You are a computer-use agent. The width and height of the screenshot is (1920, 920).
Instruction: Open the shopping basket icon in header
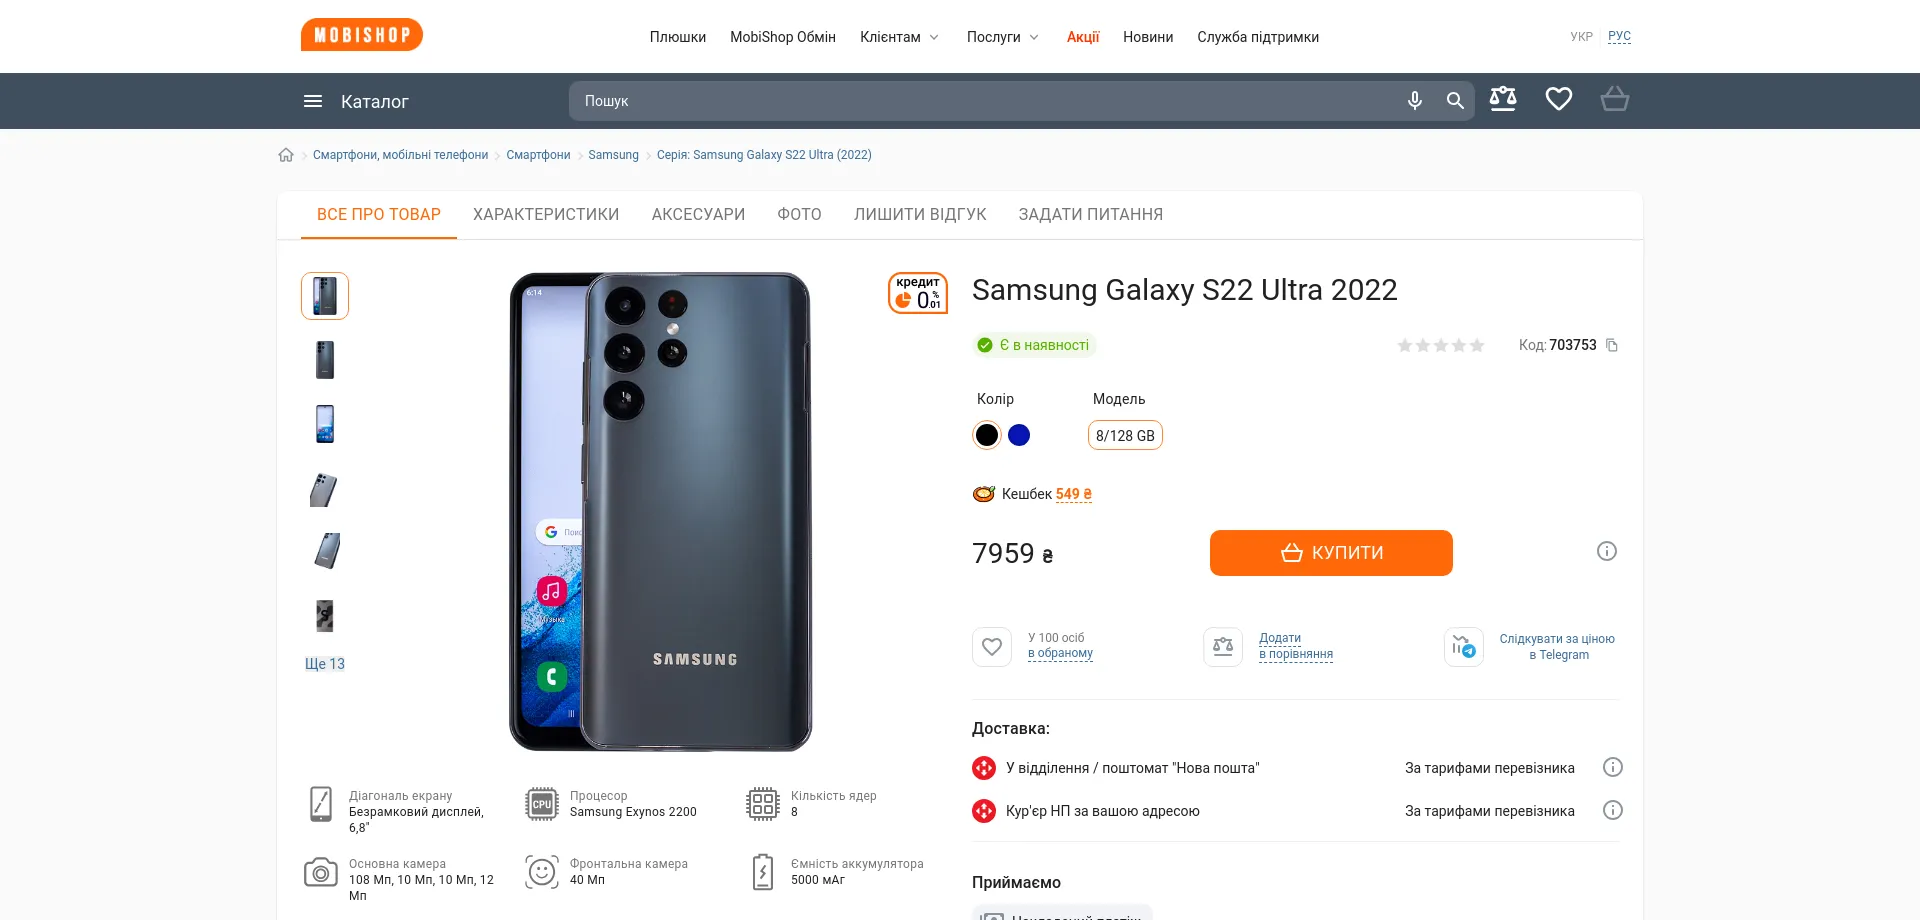pyautogui.click(x=1615, y=99)
